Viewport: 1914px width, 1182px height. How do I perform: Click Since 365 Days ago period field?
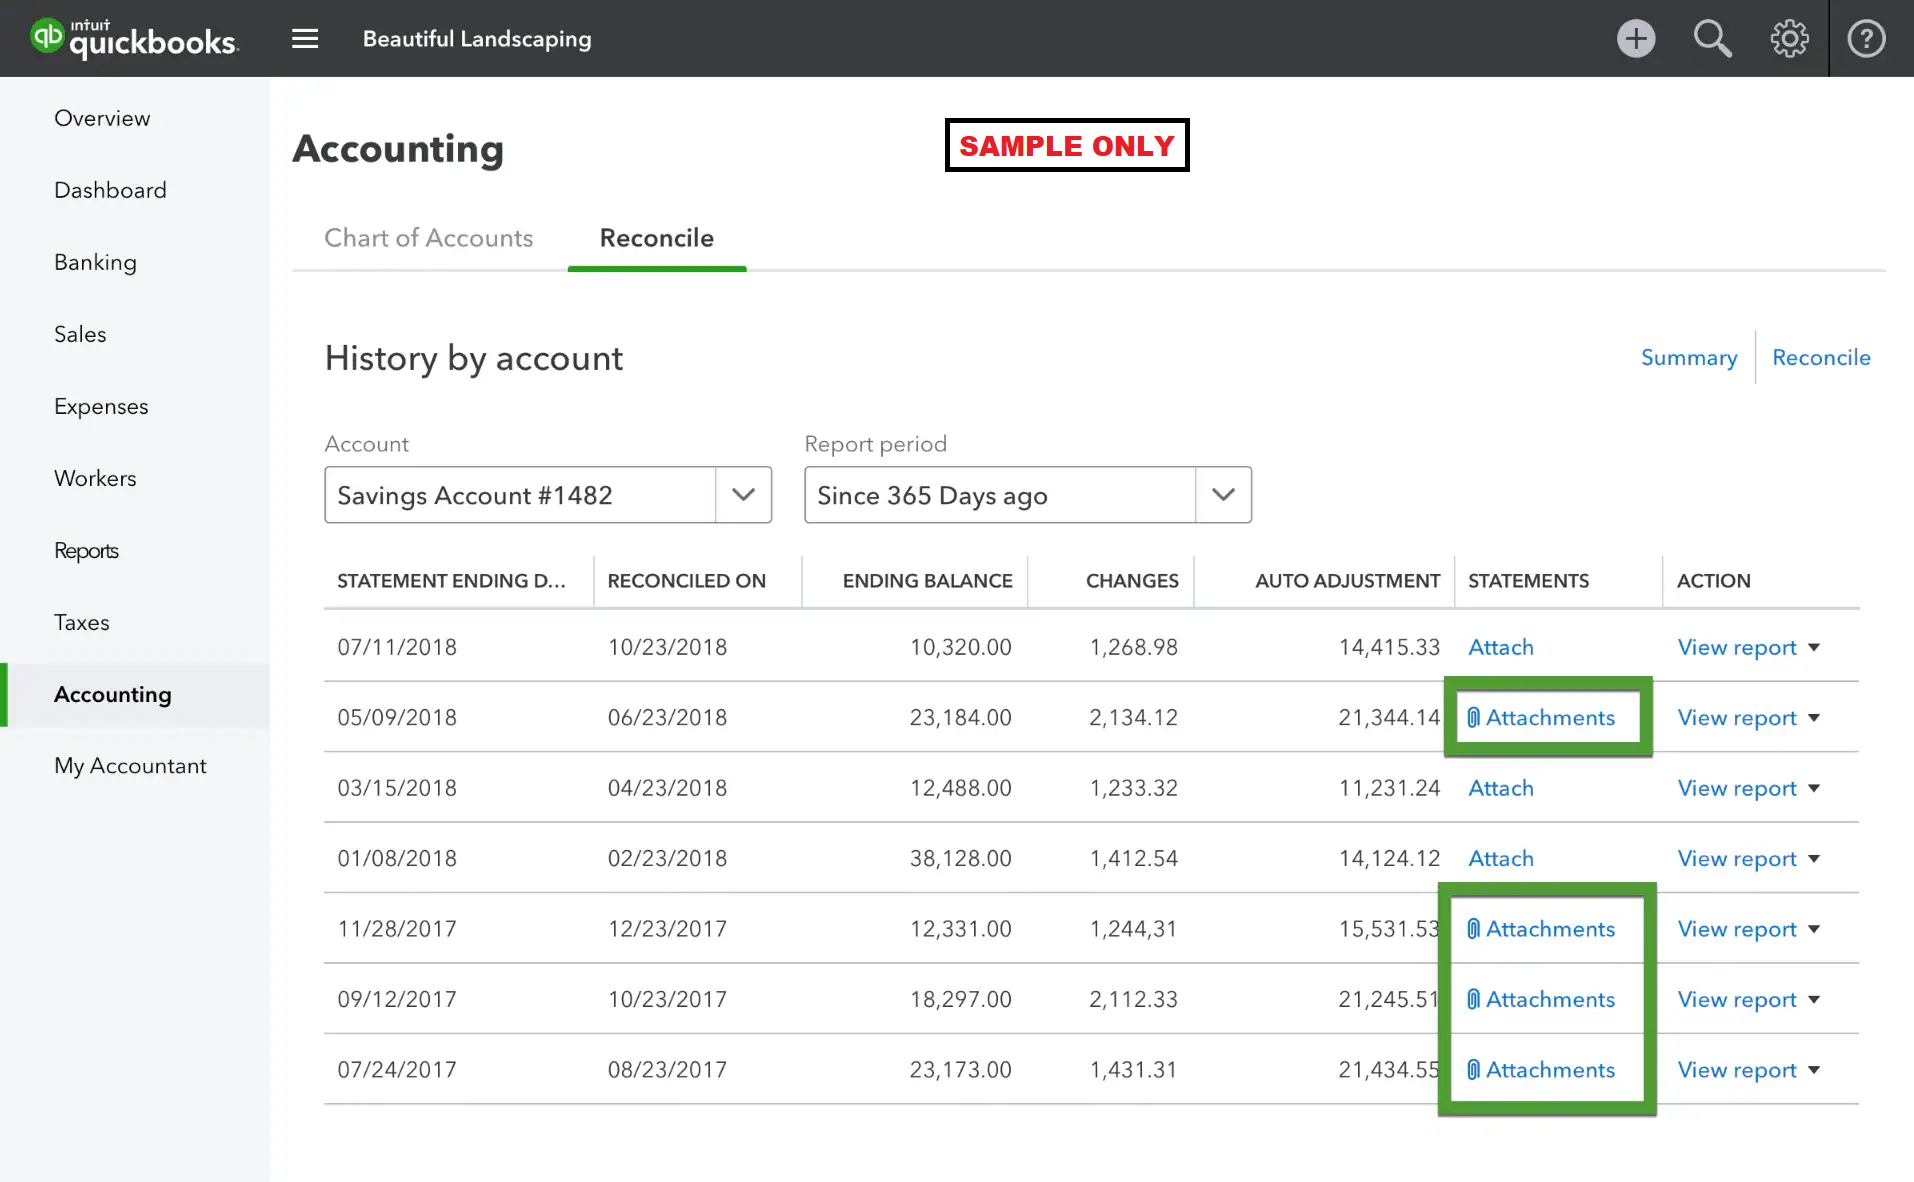(x=1028, y=495)
